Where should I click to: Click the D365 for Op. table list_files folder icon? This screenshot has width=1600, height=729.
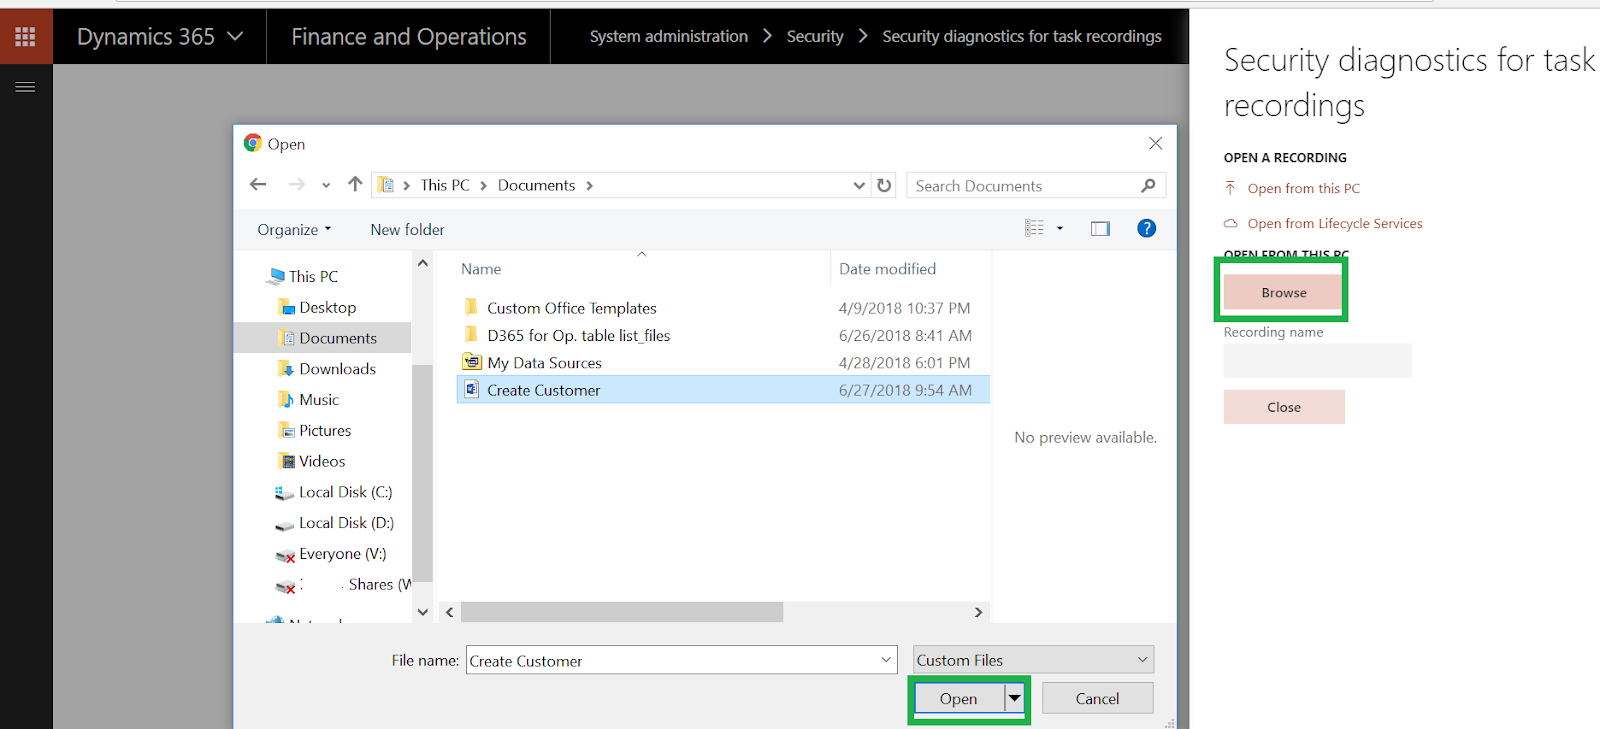[x=471, y=334]
